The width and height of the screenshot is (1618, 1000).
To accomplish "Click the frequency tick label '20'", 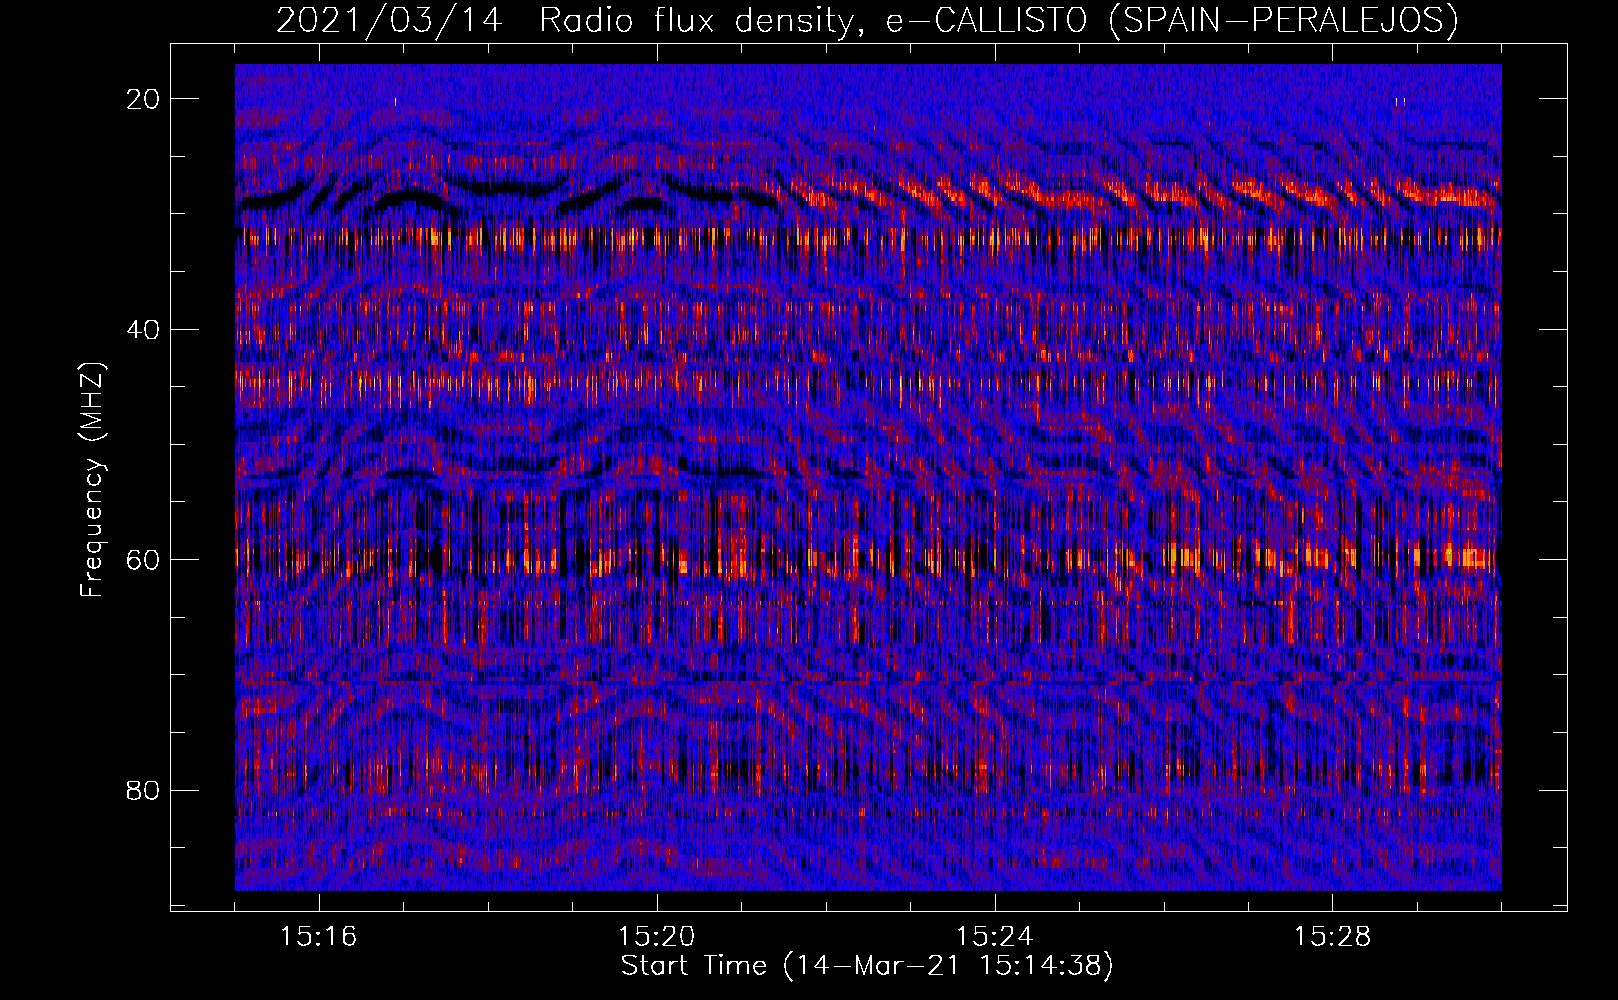I will pos(144,99).
